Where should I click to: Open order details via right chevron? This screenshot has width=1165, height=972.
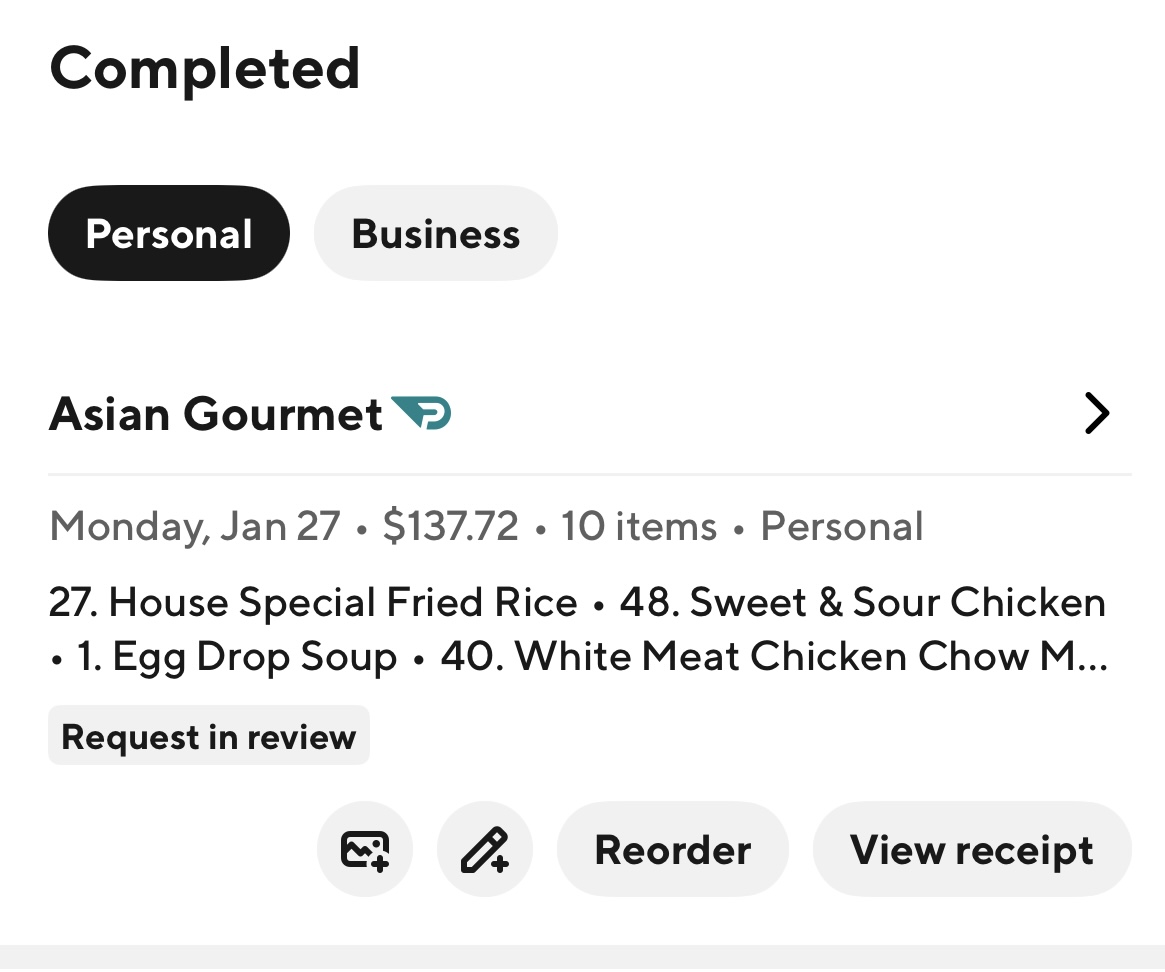click(1097, 413)
